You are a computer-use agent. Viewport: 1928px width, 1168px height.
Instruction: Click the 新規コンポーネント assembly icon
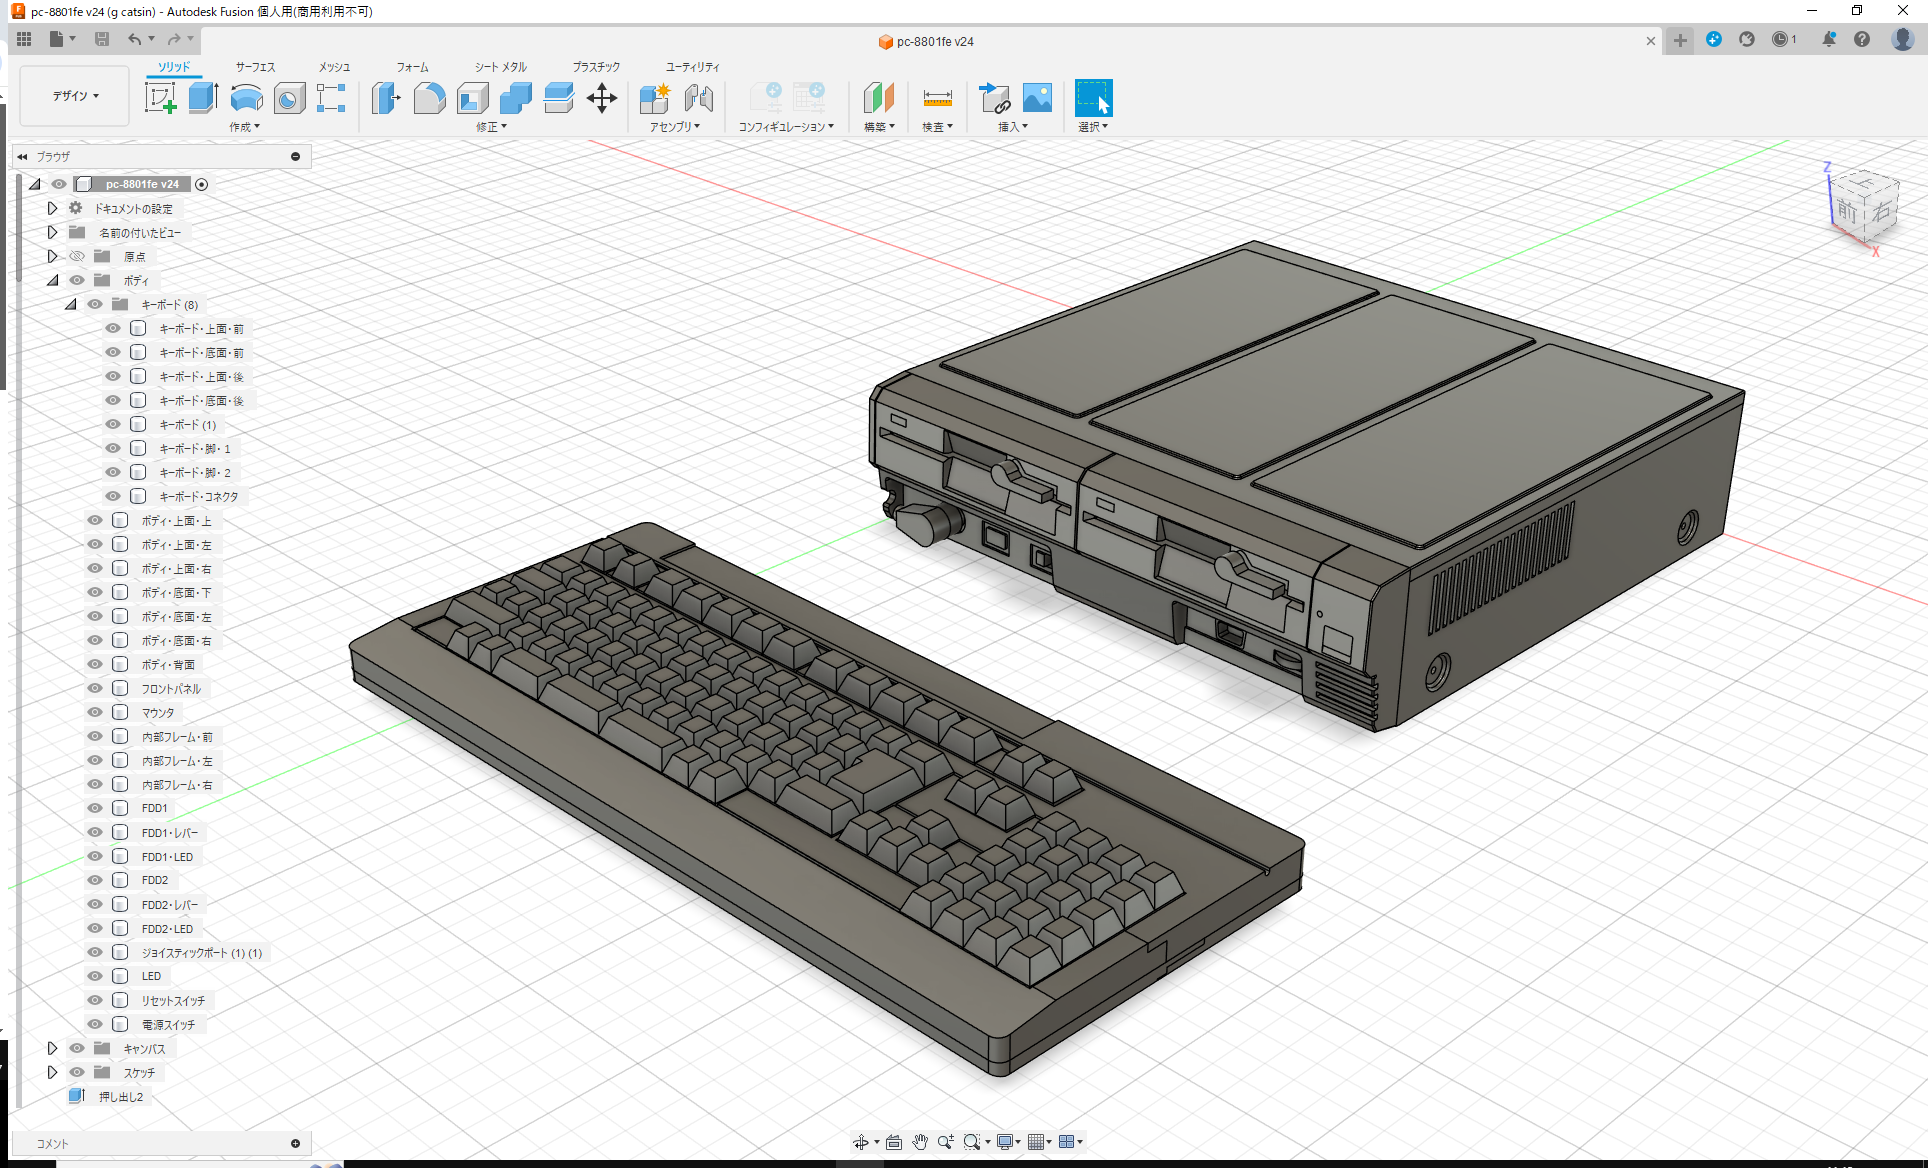point(655,98)
